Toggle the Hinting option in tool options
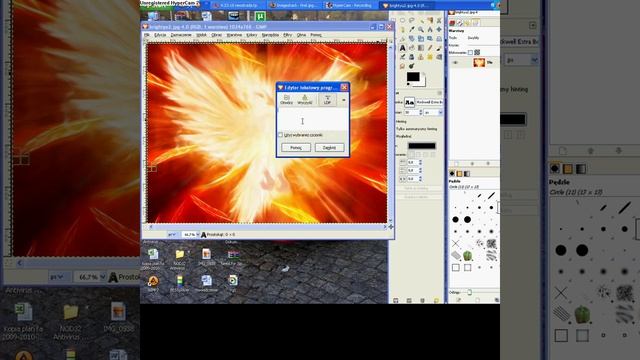Viewport: 640px width, 360px height. (x=401, y=122)
